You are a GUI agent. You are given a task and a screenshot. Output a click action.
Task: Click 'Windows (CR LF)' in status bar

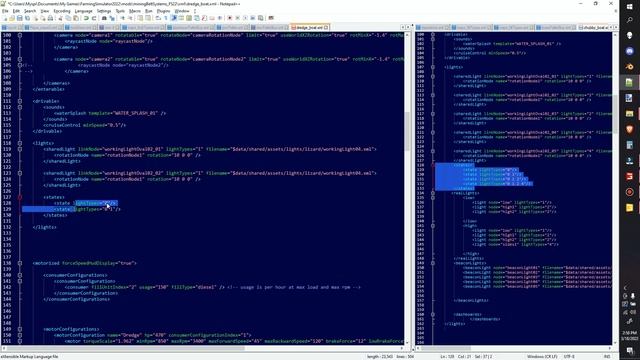click(x=542, y=357)
